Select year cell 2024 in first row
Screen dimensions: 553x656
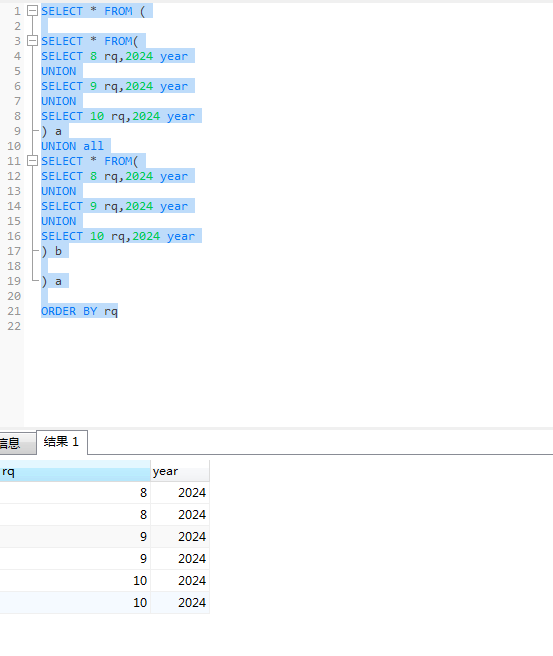pyautogui.click(x=180, y=492)
